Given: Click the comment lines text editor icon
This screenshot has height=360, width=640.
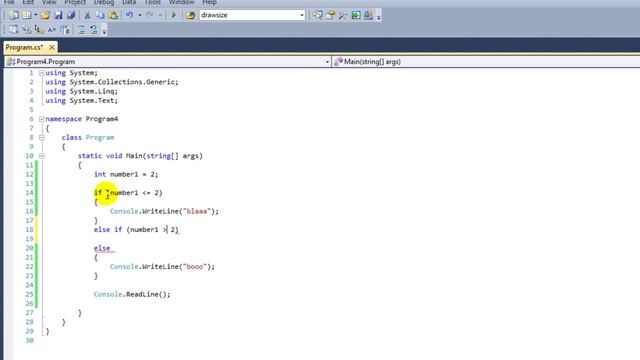Looking at the screenshot, I should tap(94, 30).
